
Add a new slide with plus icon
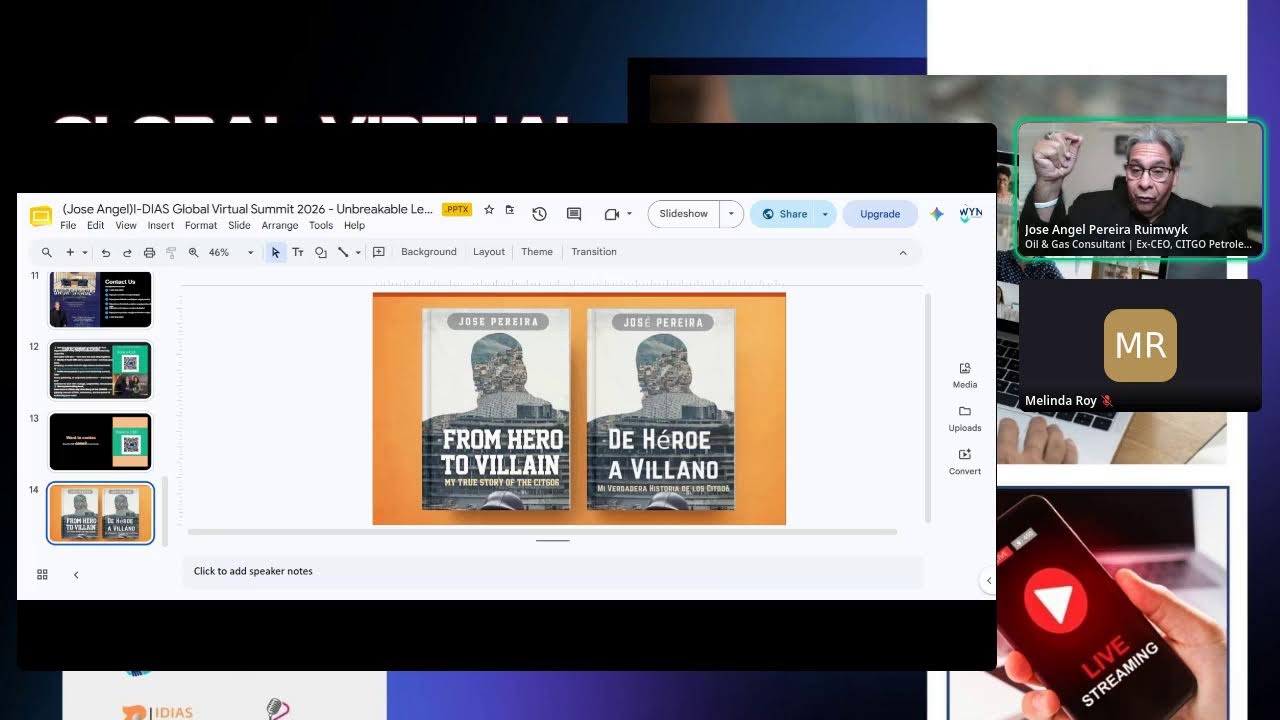pyautogui.click(x=70, y=253)
